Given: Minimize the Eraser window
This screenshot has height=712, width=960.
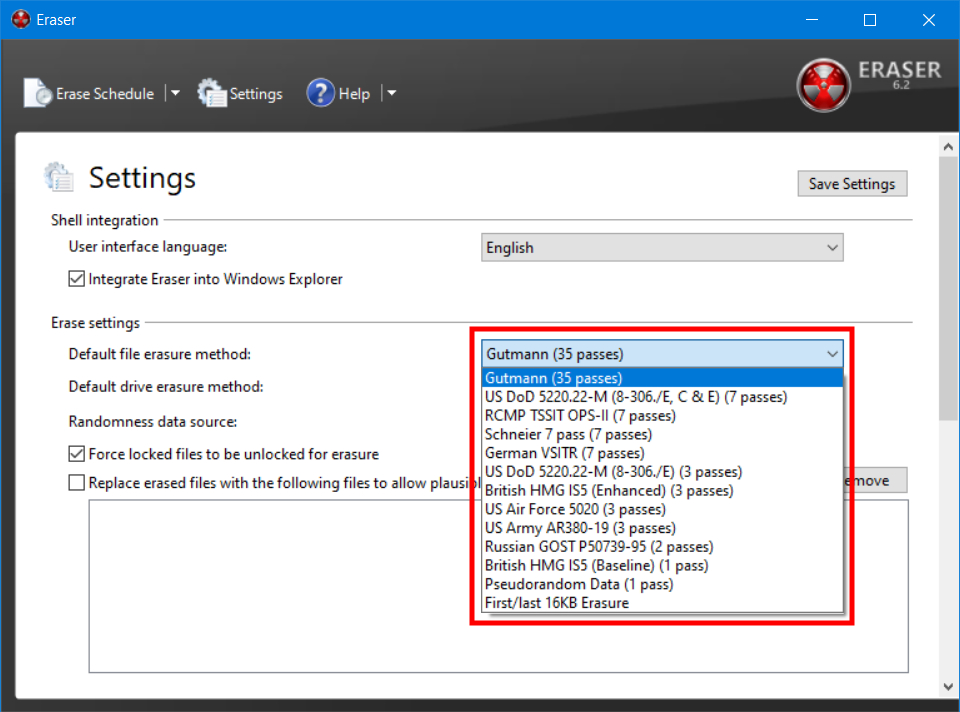Looking at the screenshot, I should point(812,20).
